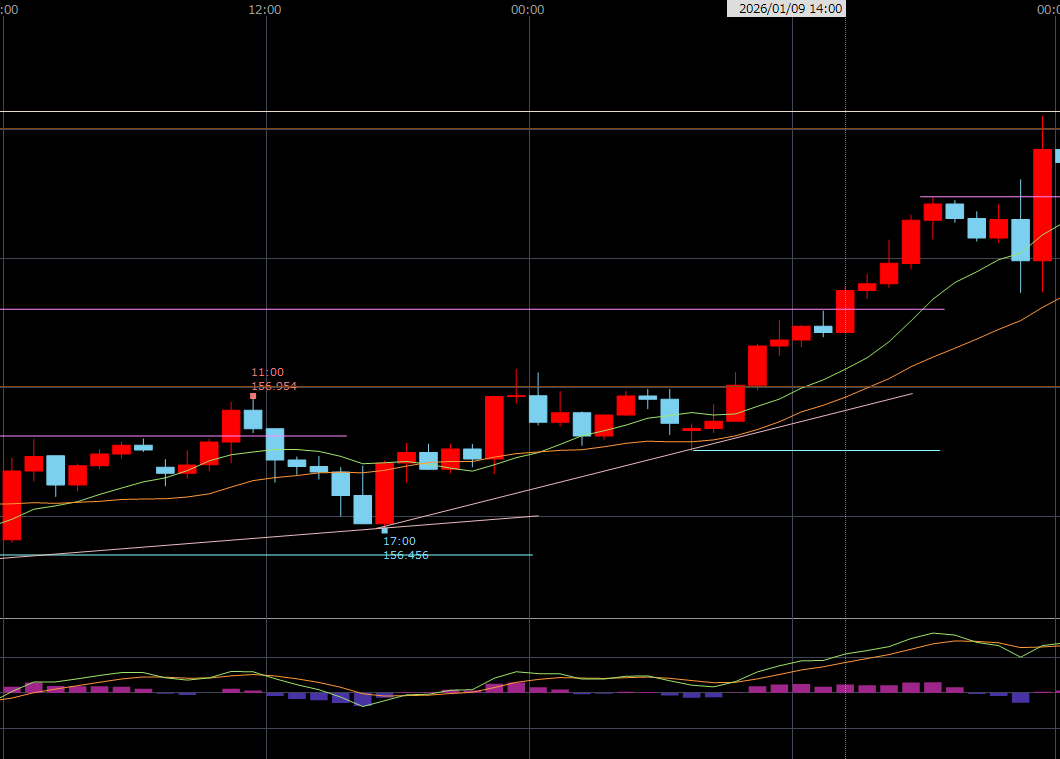Click the tallest red candle at the chart's peak
The image size is (1060, 759).
tap(1042, 204)
